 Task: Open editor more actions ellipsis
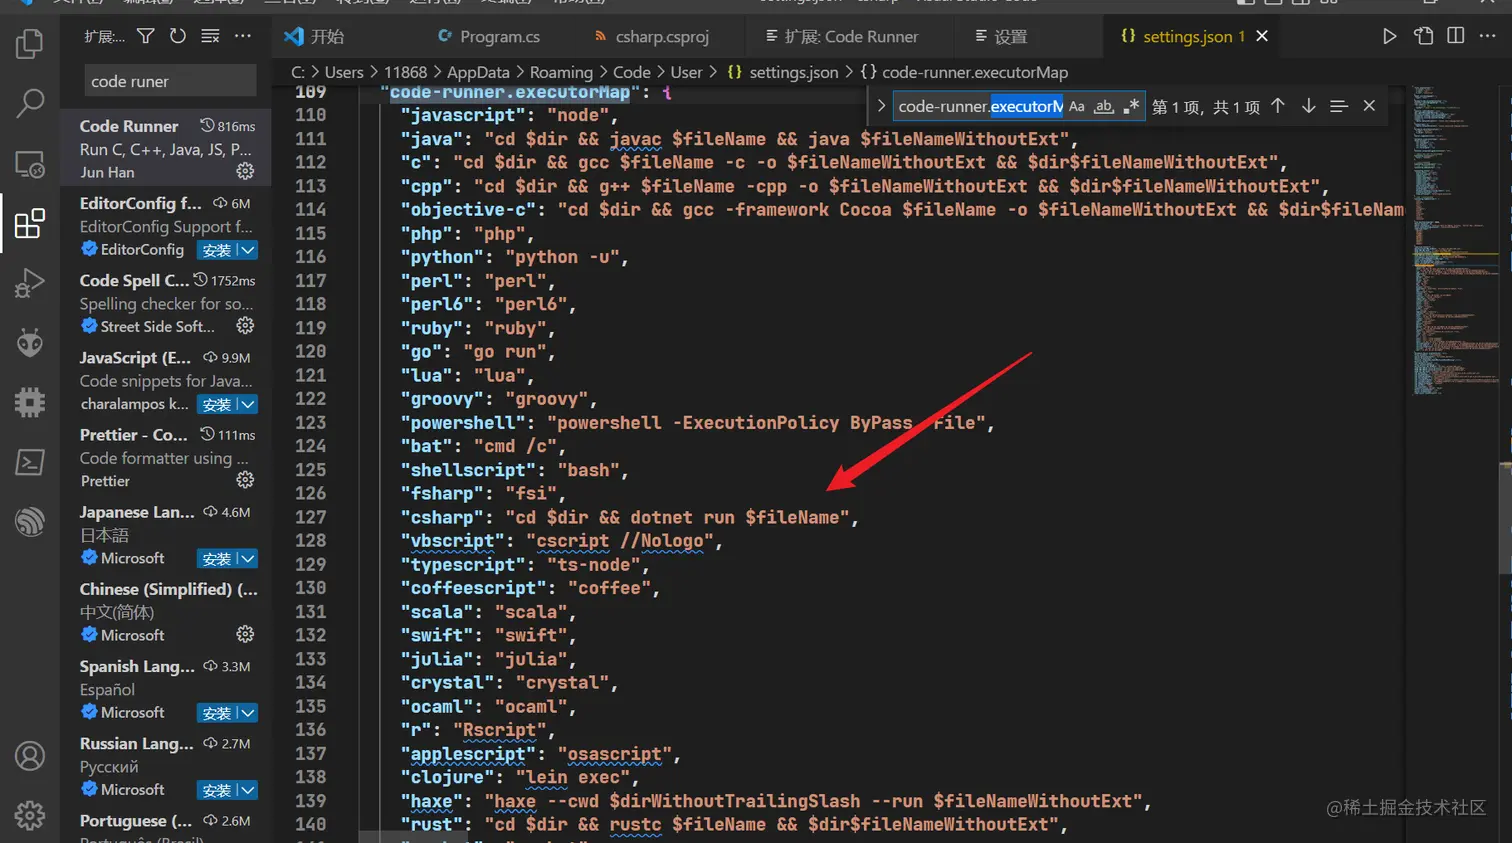point(1488,36)
